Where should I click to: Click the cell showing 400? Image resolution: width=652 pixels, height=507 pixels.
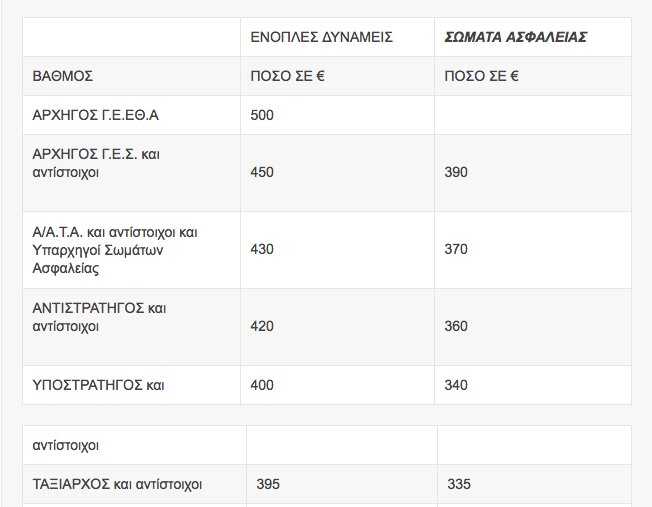tap(262, 385)
